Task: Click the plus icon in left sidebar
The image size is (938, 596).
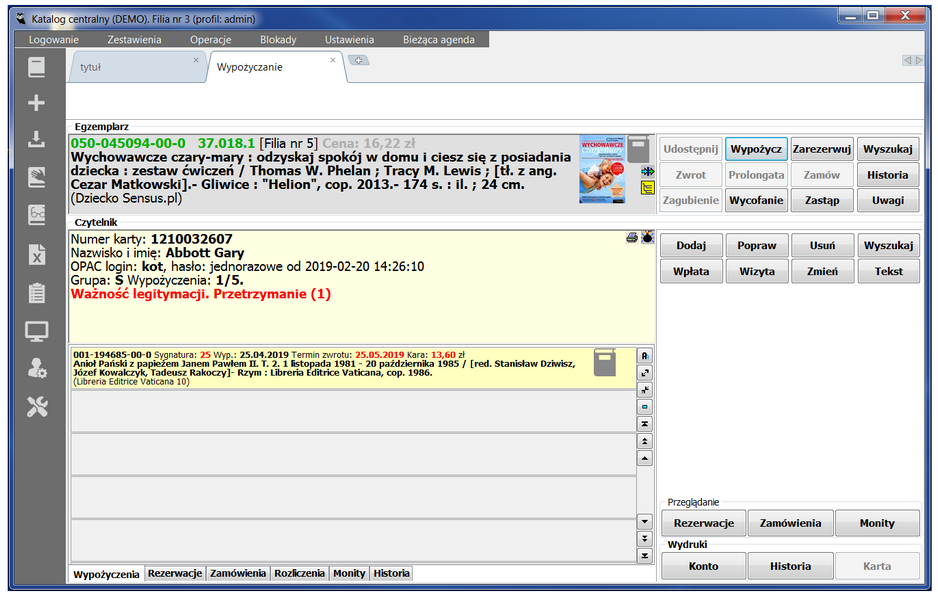Action: 37,103
